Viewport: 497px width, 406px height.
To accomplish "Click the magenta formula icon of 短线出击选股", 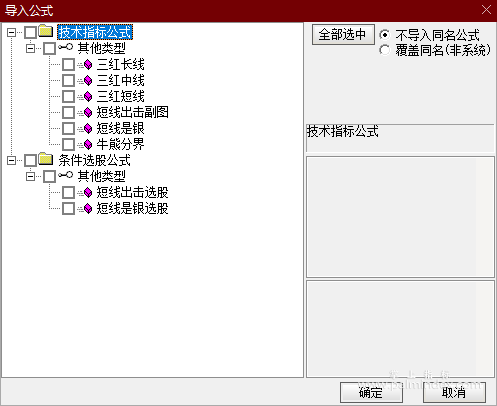I will (x=88, y=192).
